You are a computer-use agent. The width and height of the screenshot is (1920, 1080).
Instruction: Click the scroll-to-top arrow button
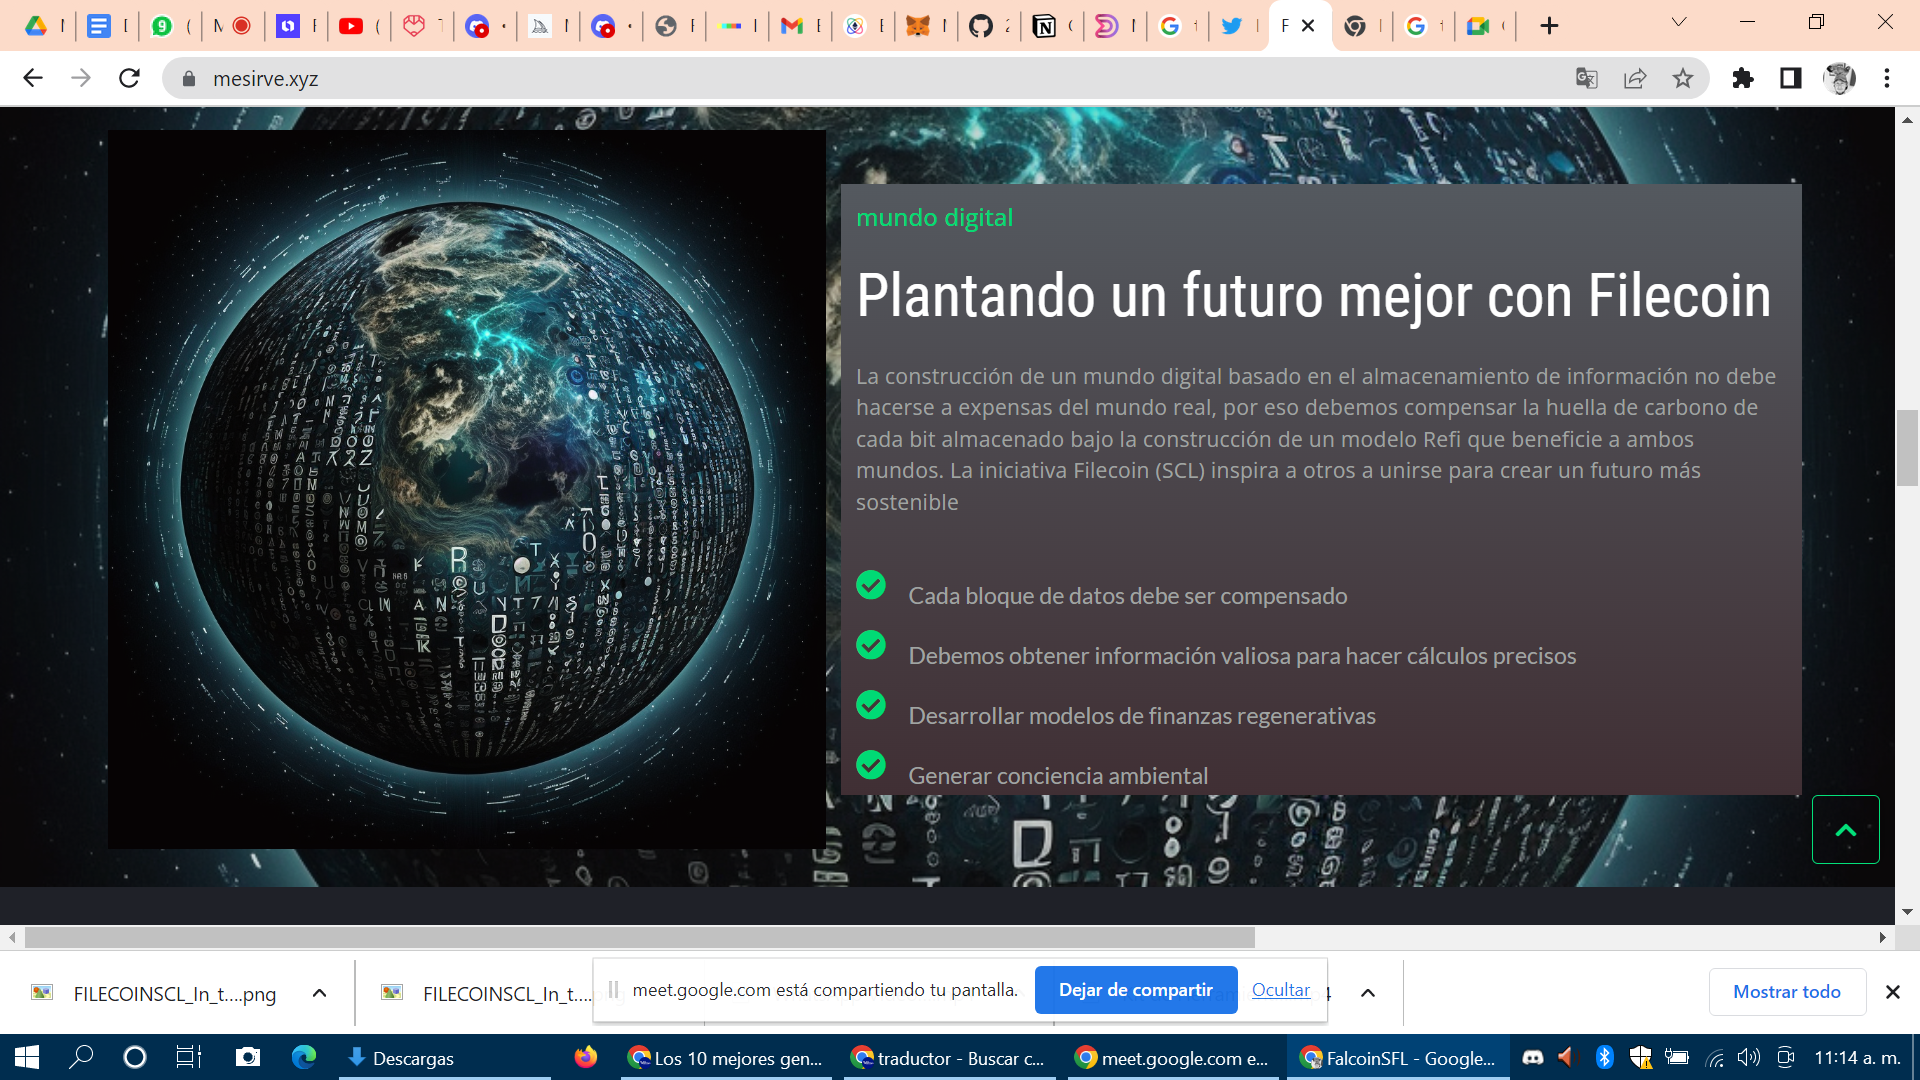[x=1846, y=829]
